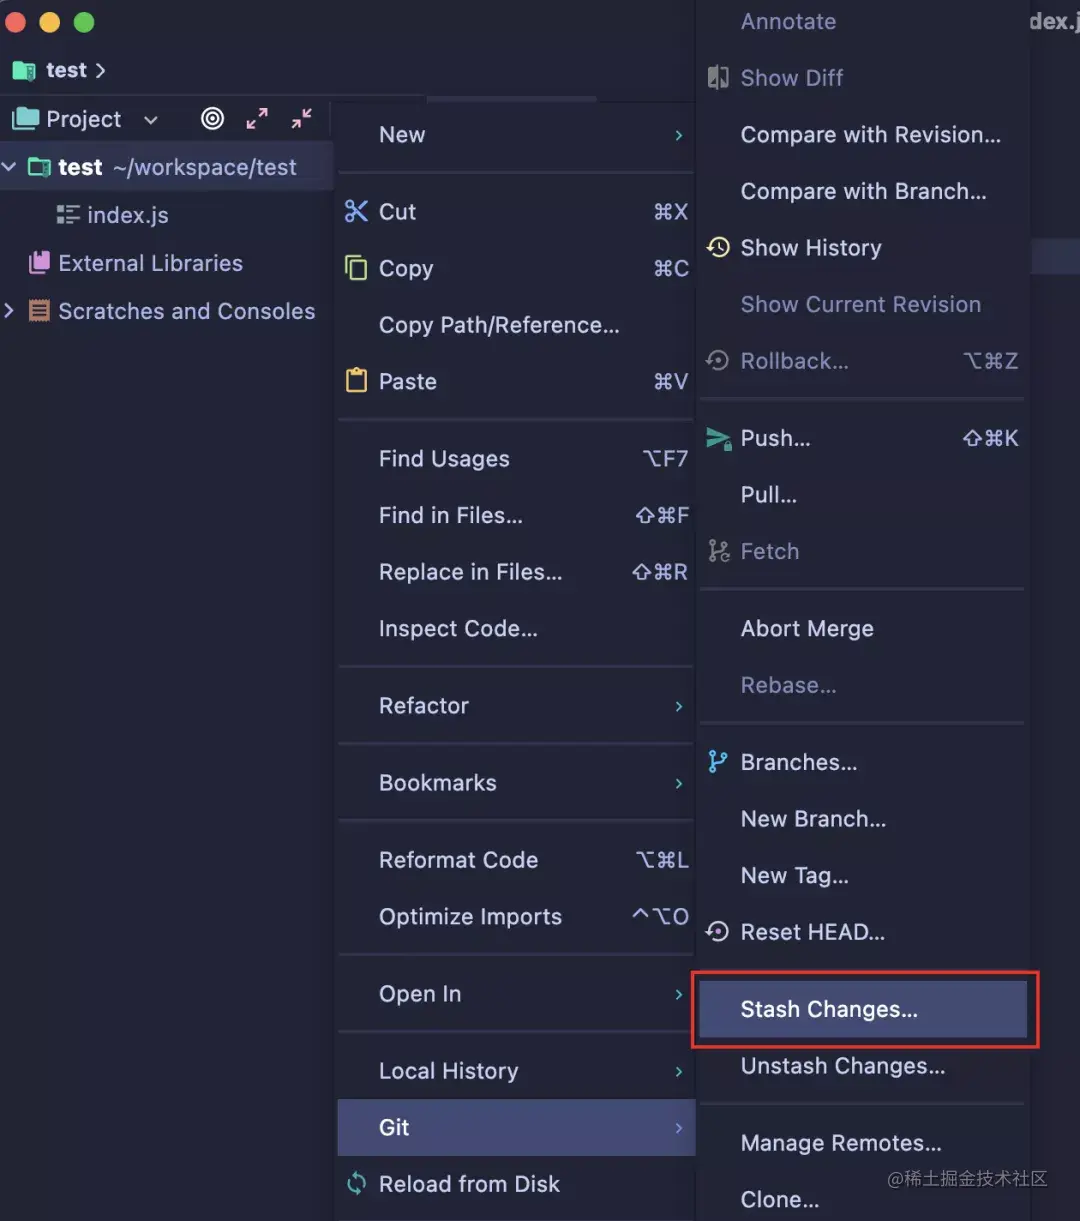Viewport: 1080px width, 1221px height.
Task: Choose Annotate in Git submenu
Action: point(863,22)
